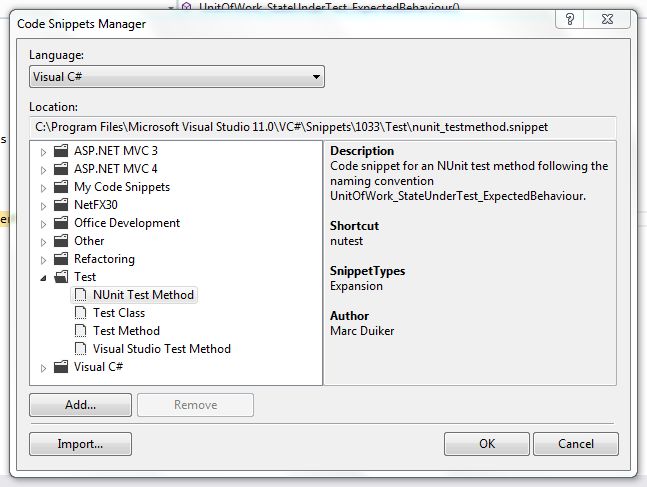
Task: Expand the ASP.NET MVC 3 node
Action: [43, 152]
